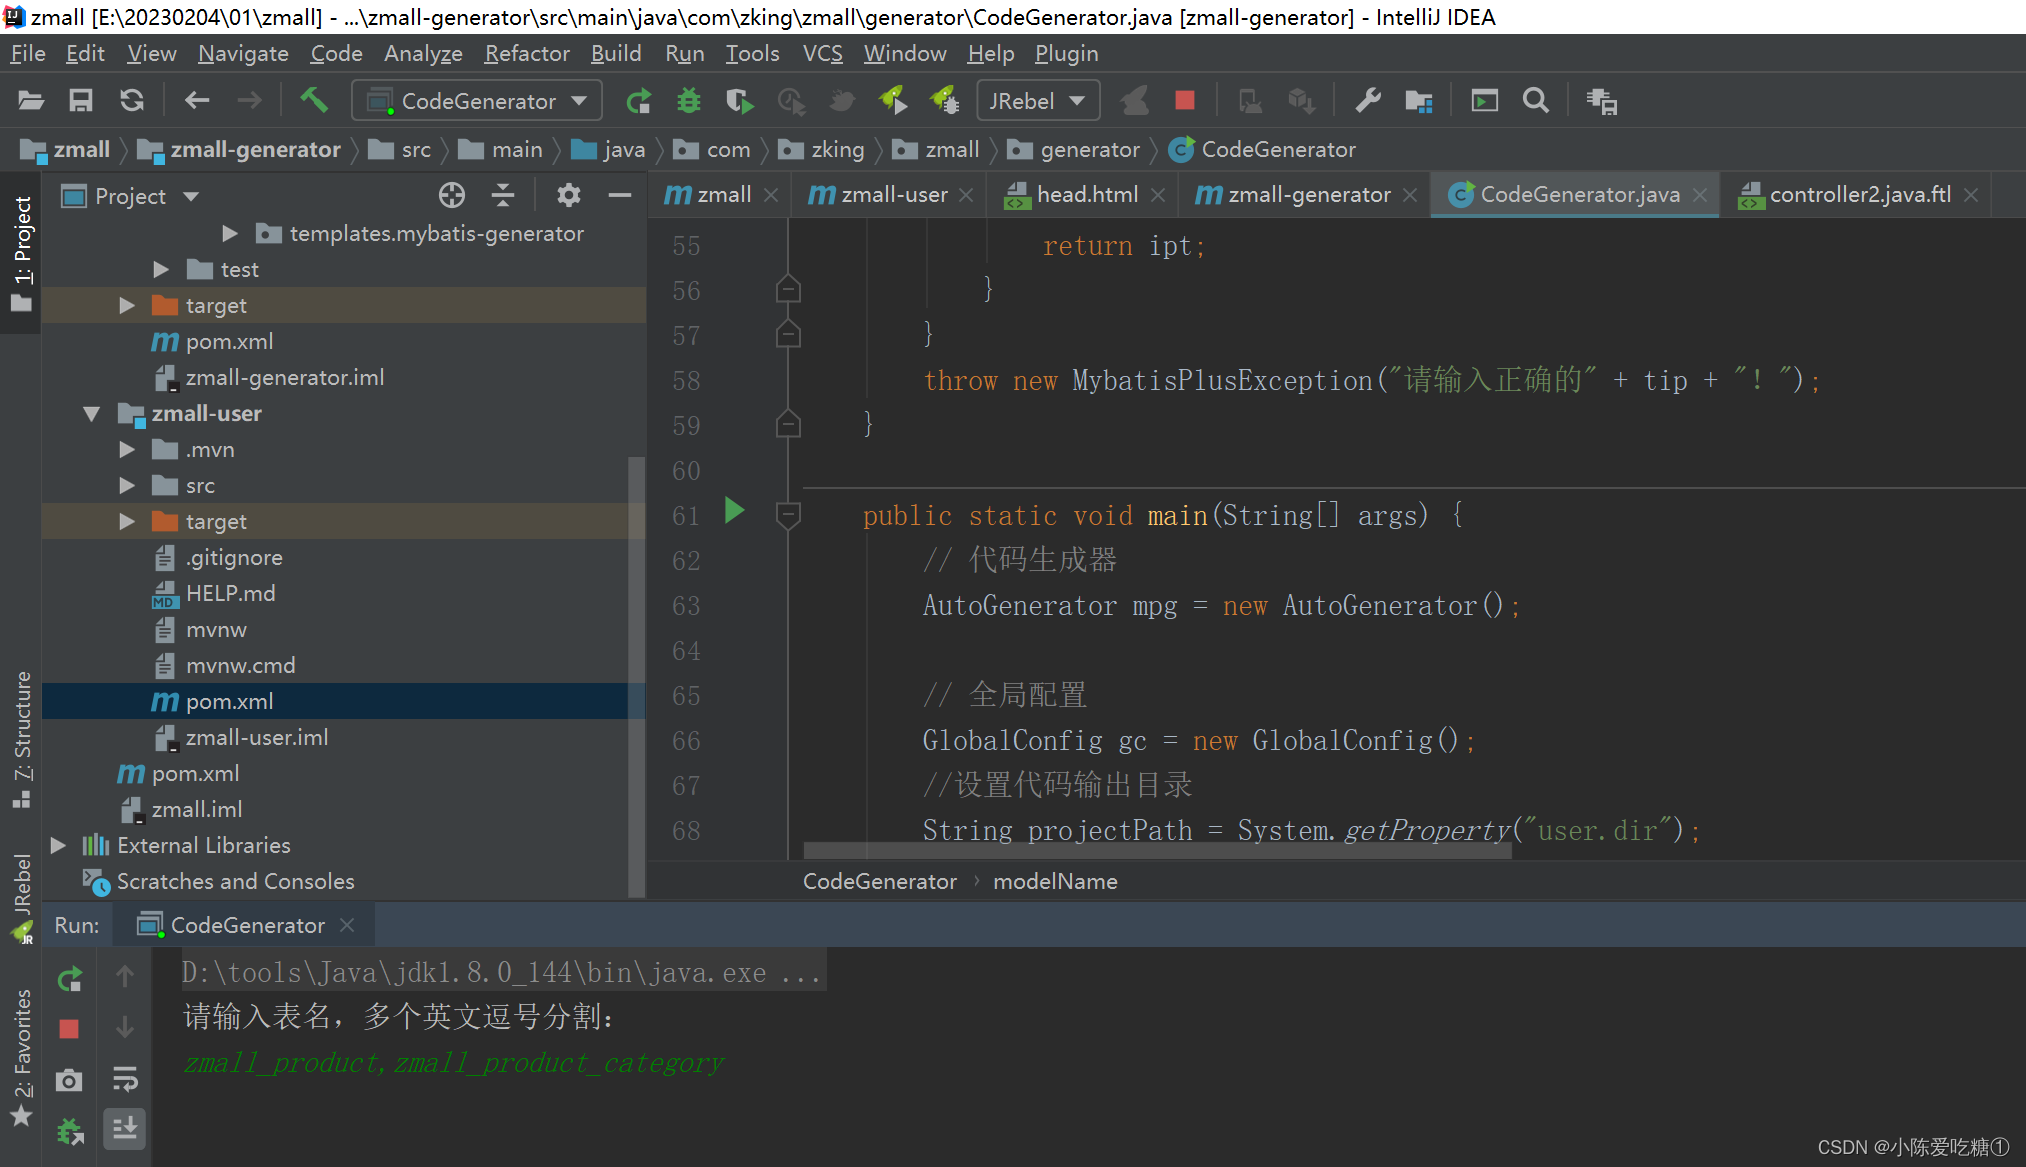Click the camera dump threads icon
2026x1167 pixels.
click(x=69, y=1081)
